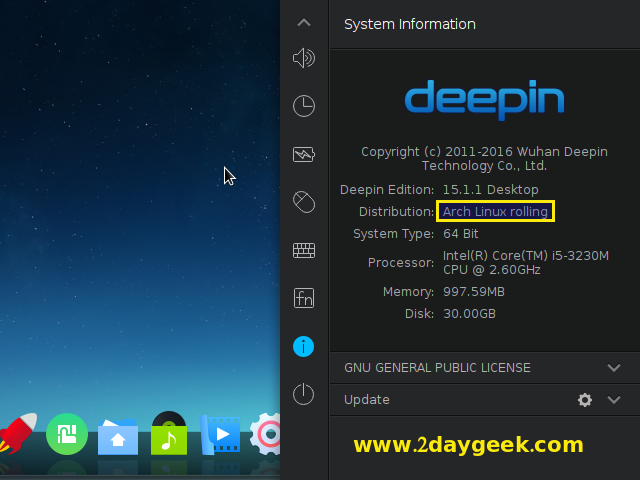Click the 15.1.1 Desktop edition value
This screenshot has height=480, width=640.
[x=491, y=189]
